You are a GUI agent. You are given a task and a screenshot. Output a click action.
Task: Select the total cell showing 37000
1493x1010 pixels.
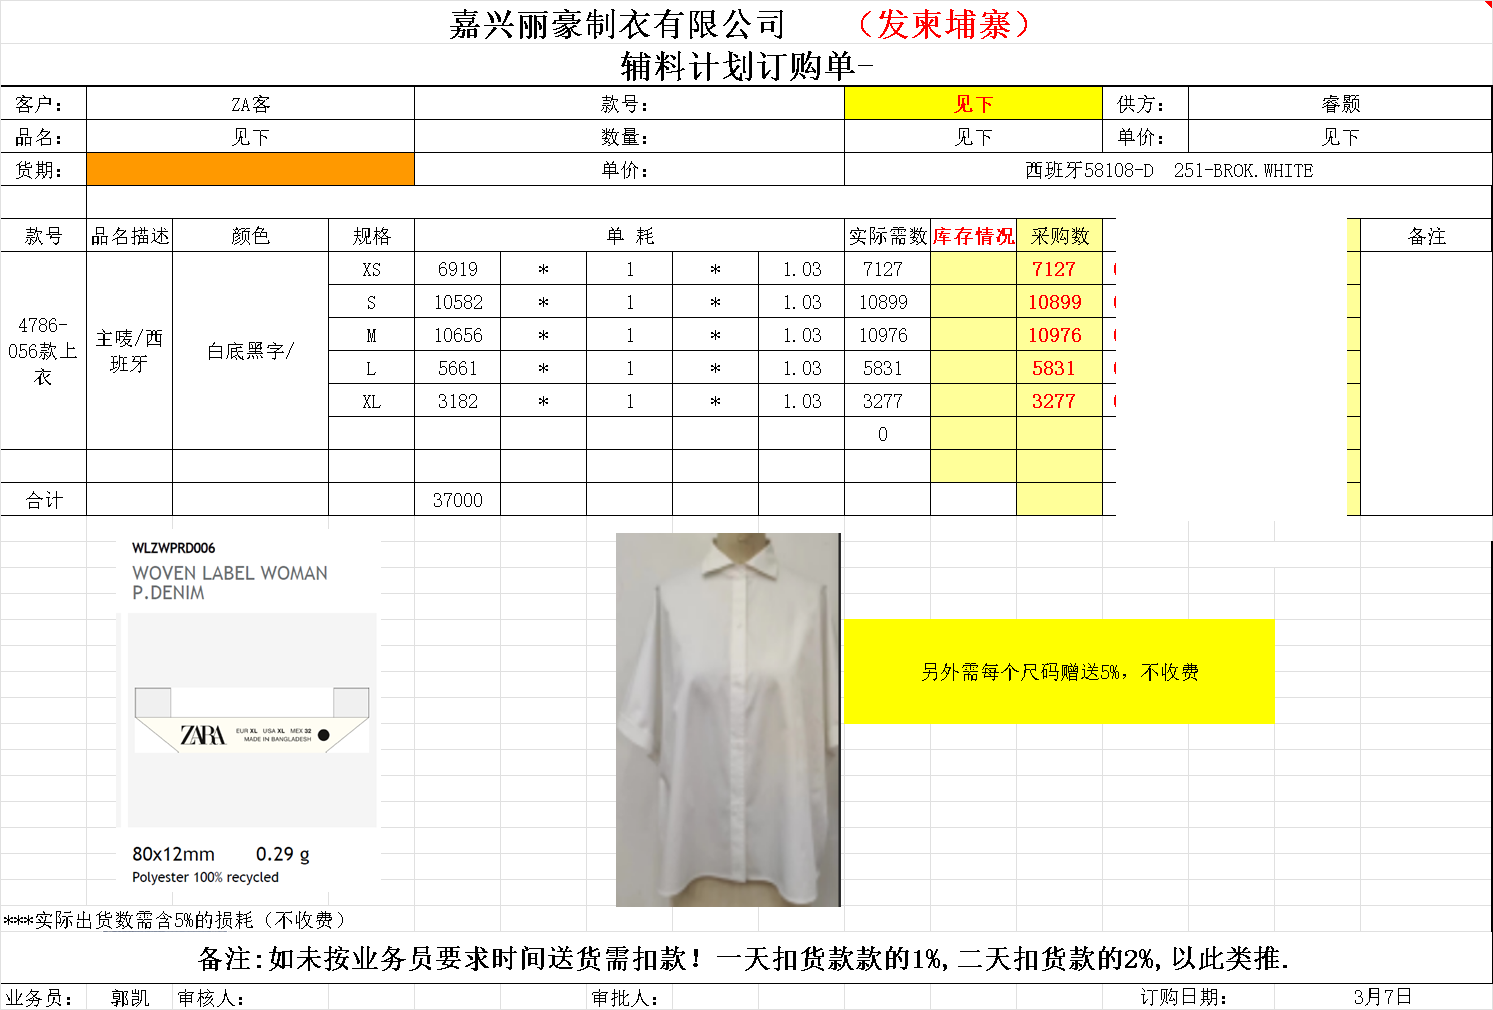[457, 500]
